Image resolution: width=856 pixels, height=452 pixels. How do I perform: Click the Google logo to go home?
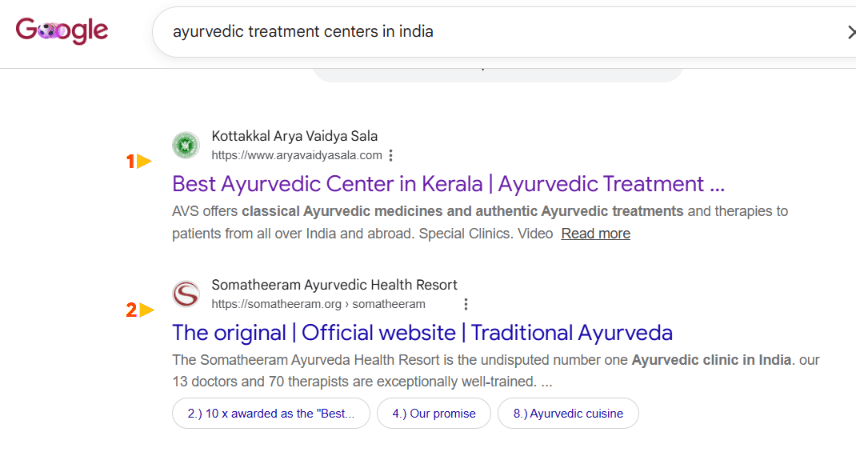tap(62, 31)
